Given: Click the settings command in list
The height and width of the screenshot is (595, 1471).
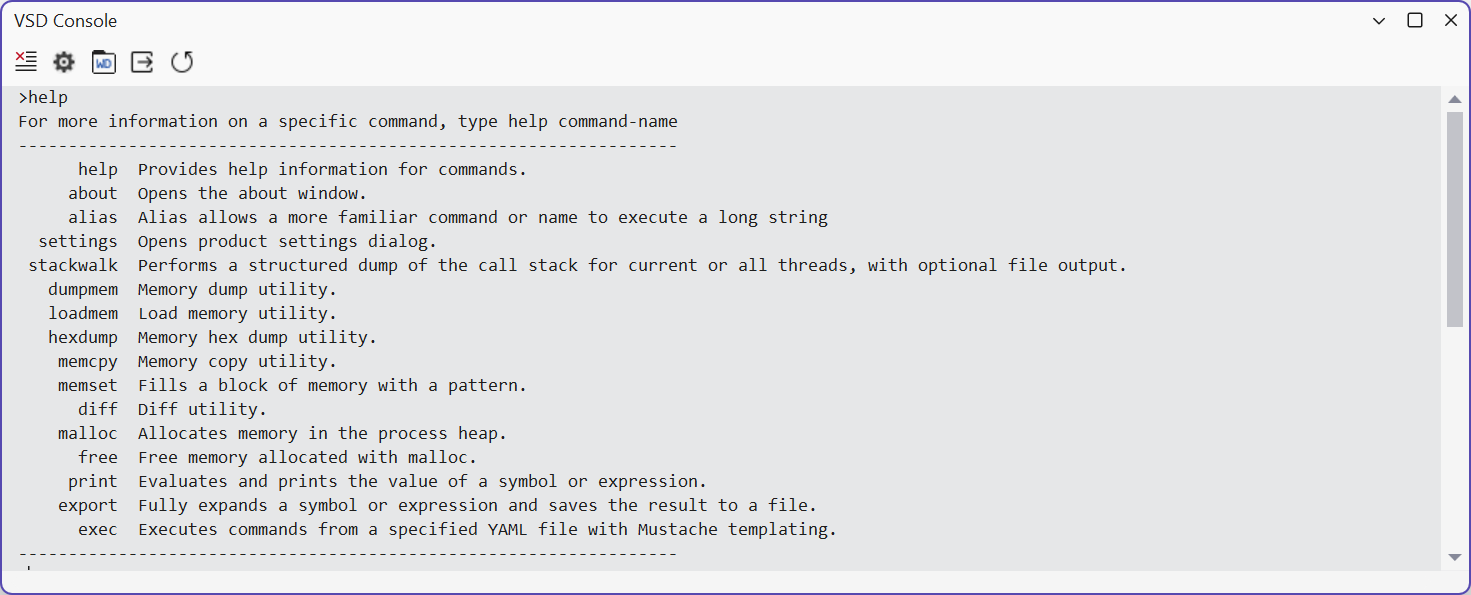Looking at the screenshot, I should tap(78, 241).
